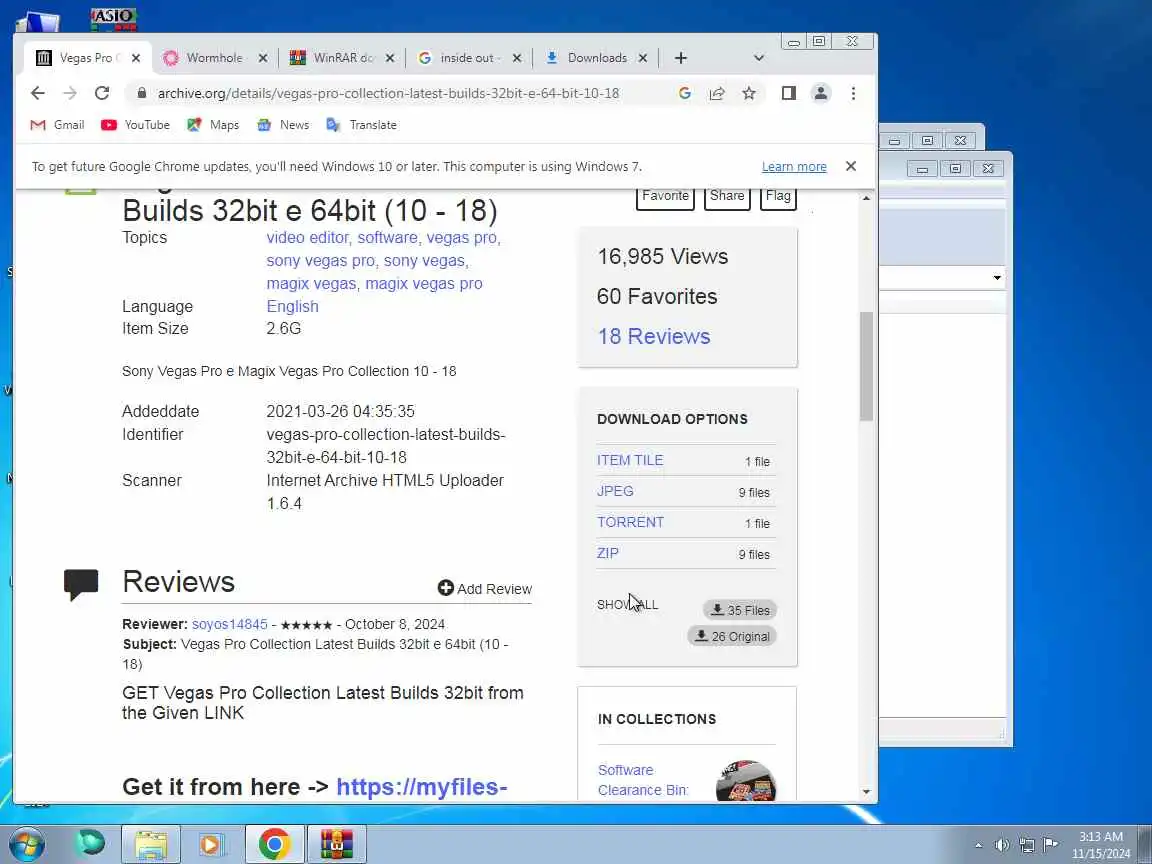The image size is (1152, 864).
Task: Open the volume speaker tray icon
Action: click(x=1001, y=845)
